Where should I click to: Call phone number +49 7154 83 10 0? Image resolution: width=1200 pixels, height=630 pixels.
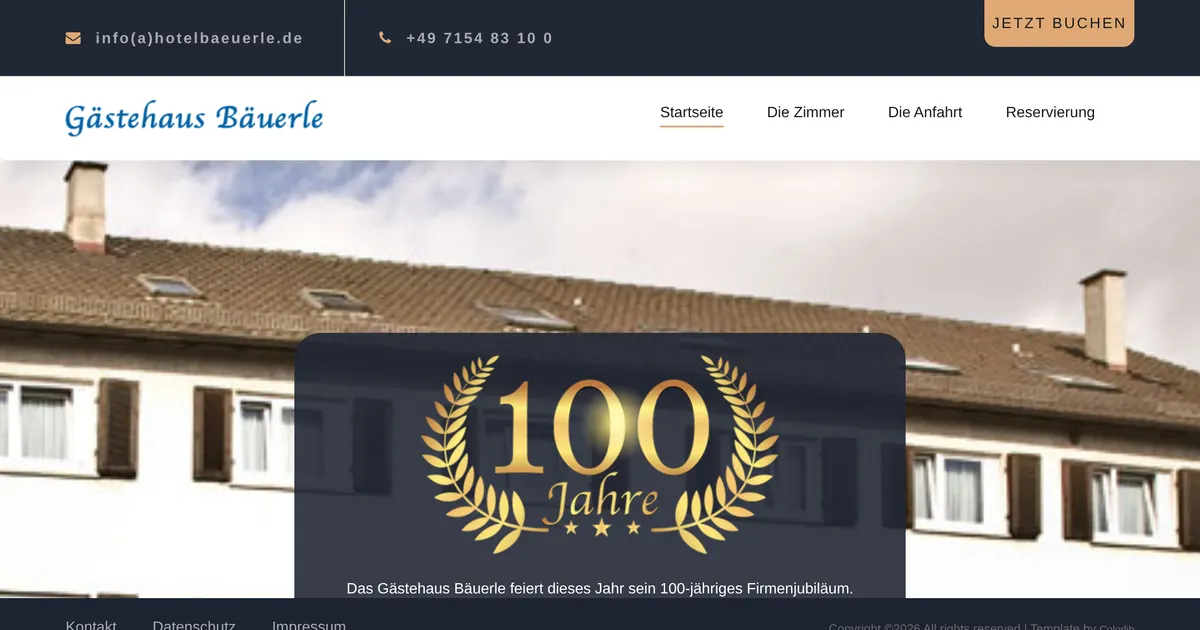click(479, 38)
